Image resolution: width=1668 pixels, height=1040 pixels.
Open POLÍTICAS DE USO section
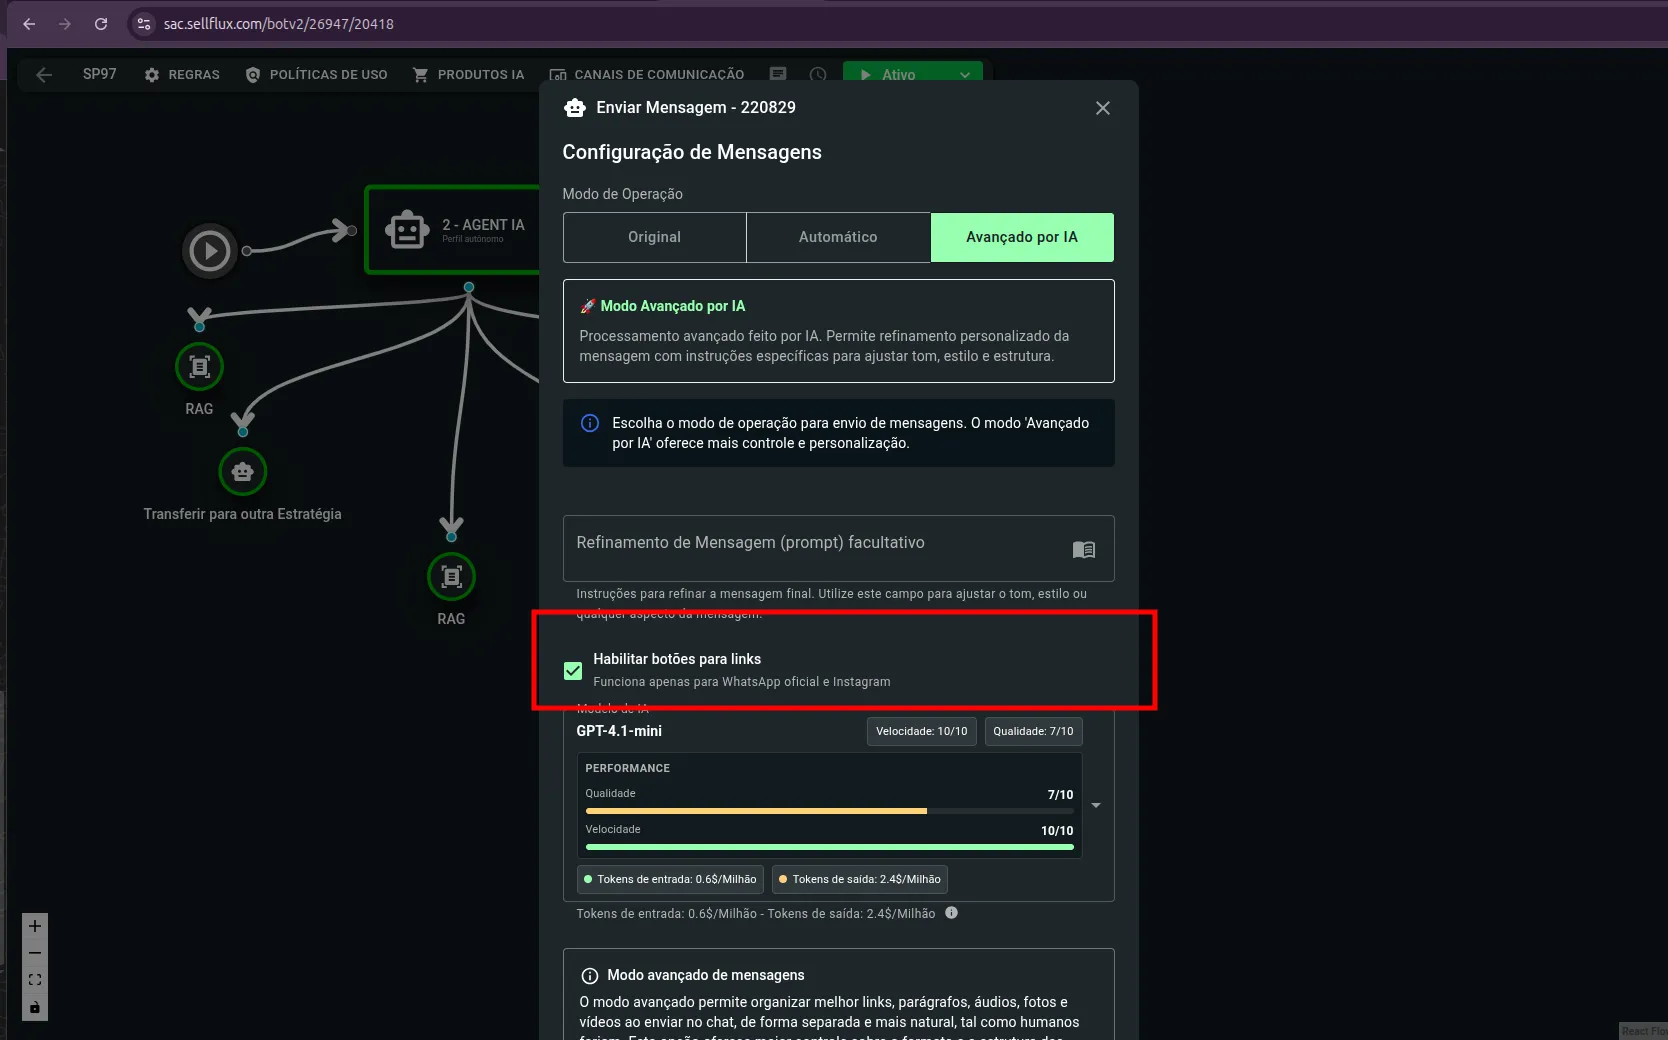(x=316, y=75)
